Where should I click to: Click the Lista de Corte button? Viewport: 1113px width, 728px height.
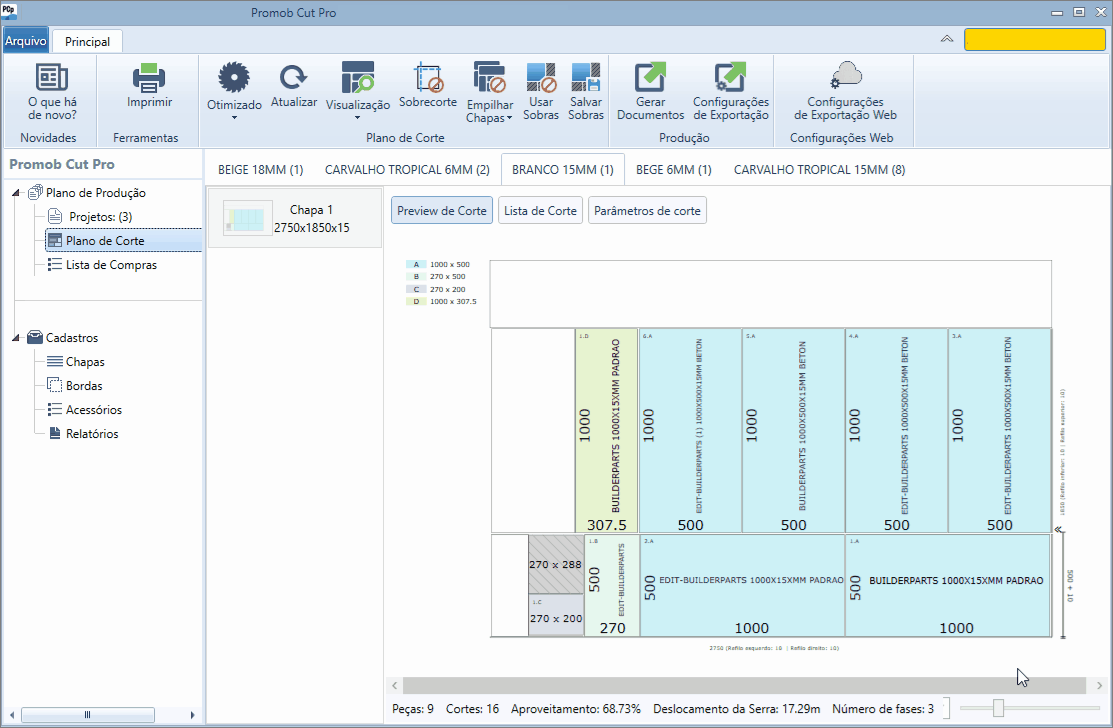coord(540,211)
